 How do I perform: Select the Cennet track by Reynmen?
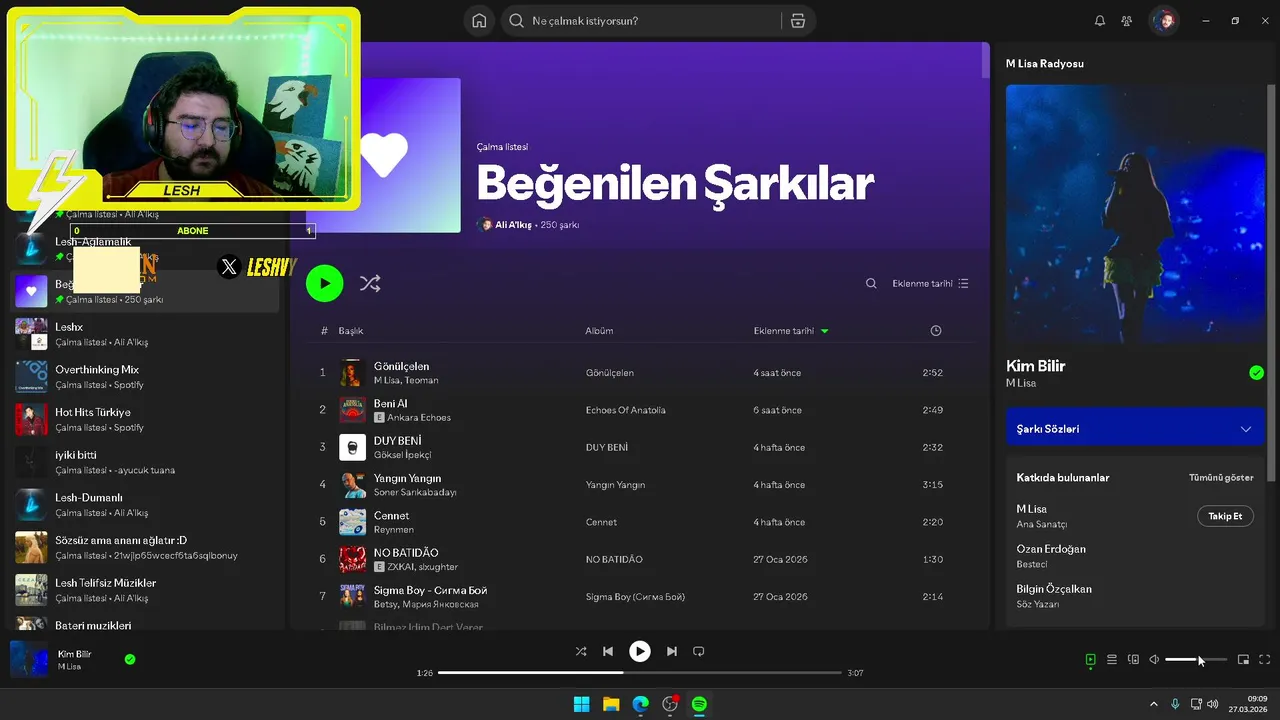pos(641,522)
